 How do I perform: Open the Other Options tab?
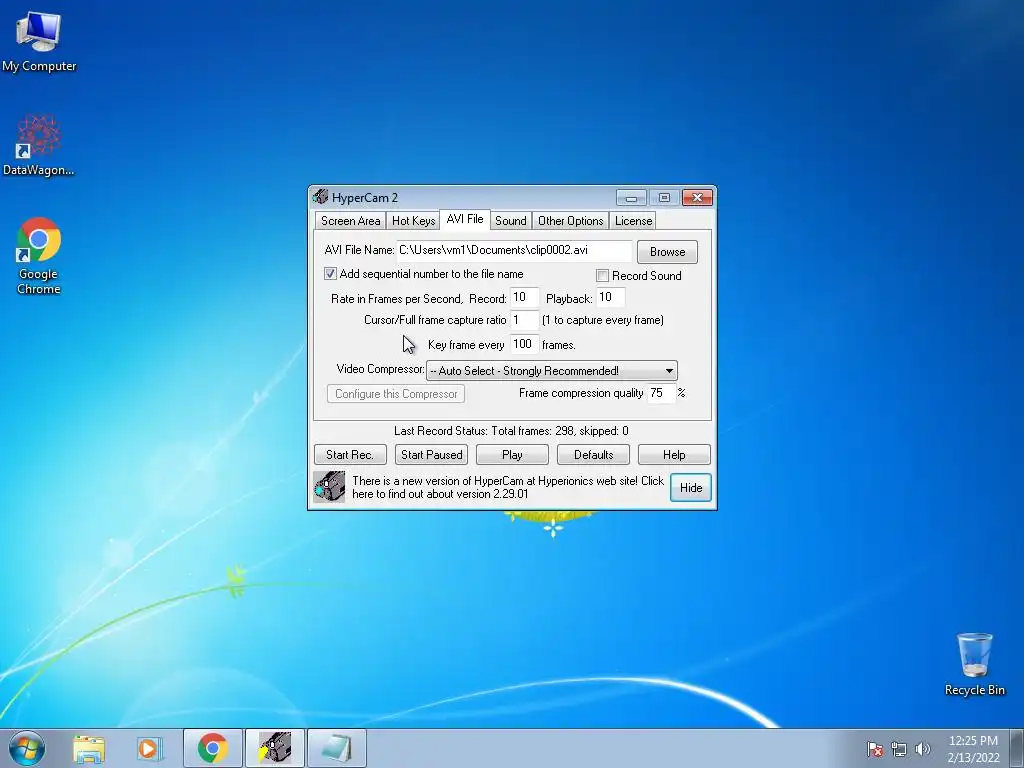tap(571, 221)
